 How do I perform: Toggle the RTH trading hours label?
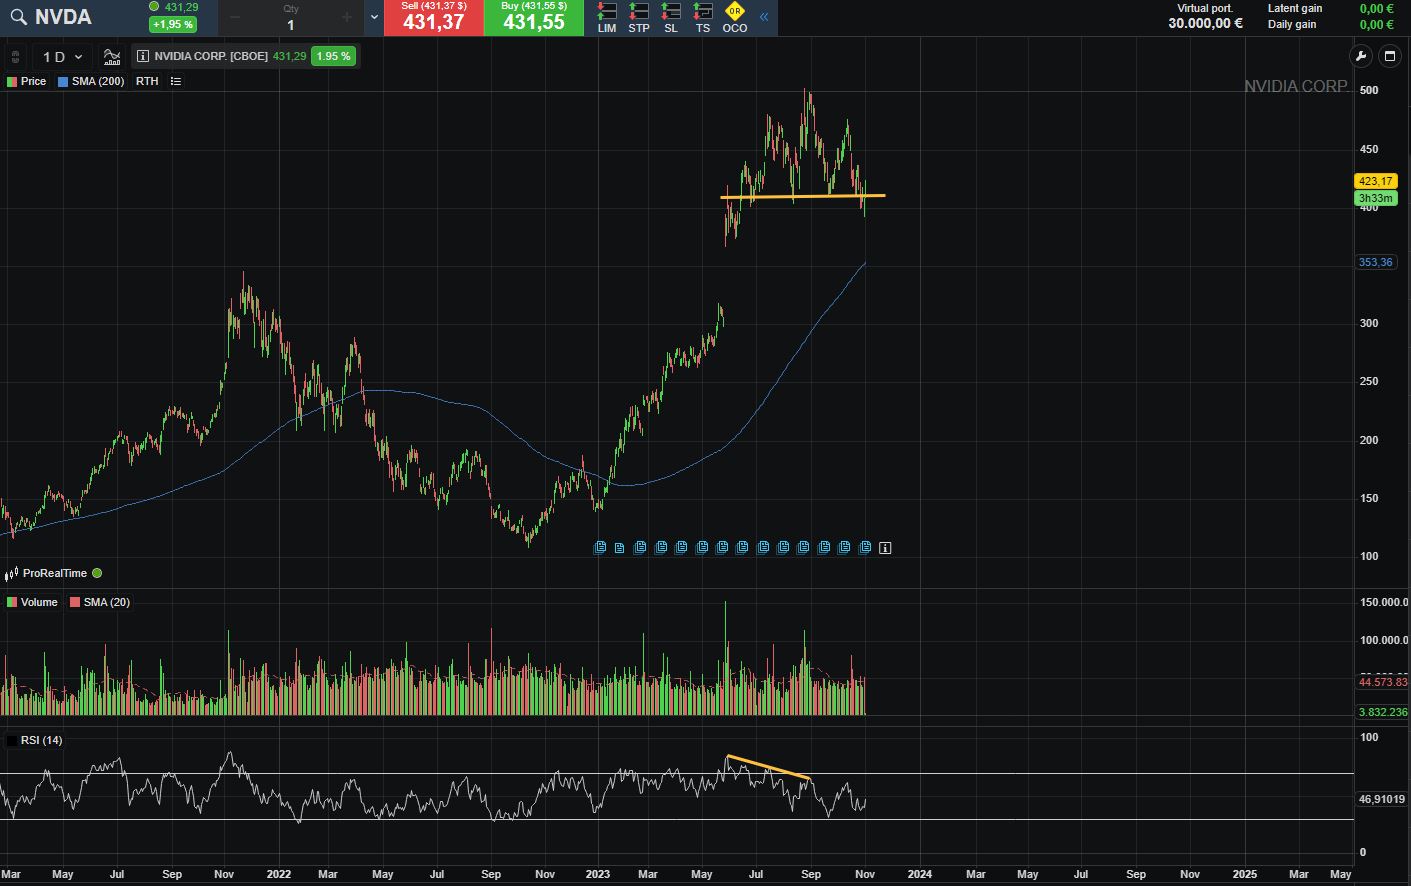tap(147, 81)
